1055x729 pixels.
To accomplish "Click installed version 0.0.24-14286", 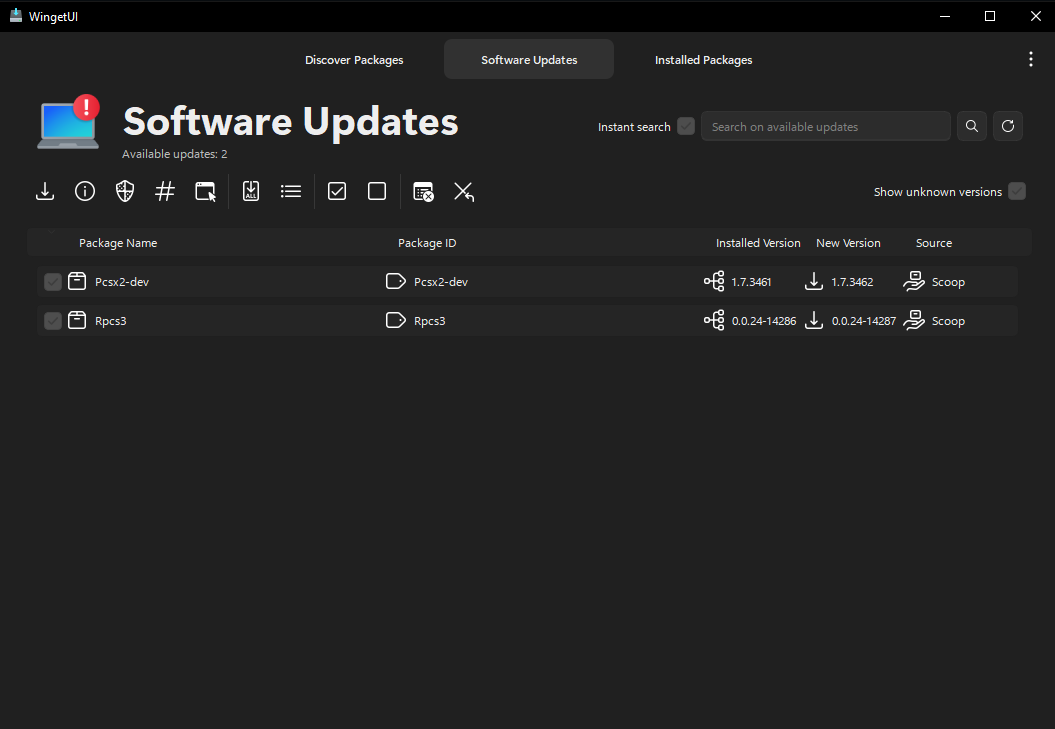I will [x=764, y=321].
